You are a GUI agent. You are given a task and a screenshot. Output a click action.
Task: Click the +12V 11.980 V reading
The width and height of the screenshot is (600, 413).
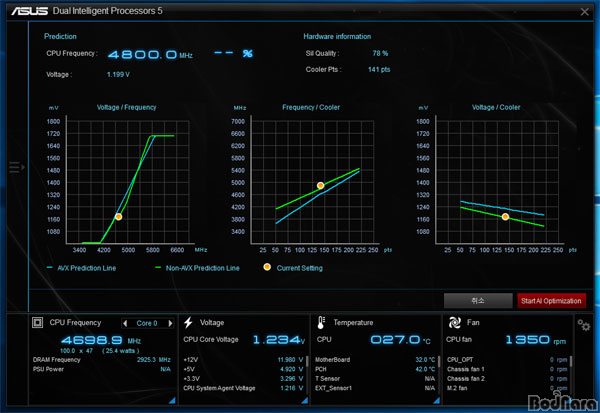click(x=290, y=360)
